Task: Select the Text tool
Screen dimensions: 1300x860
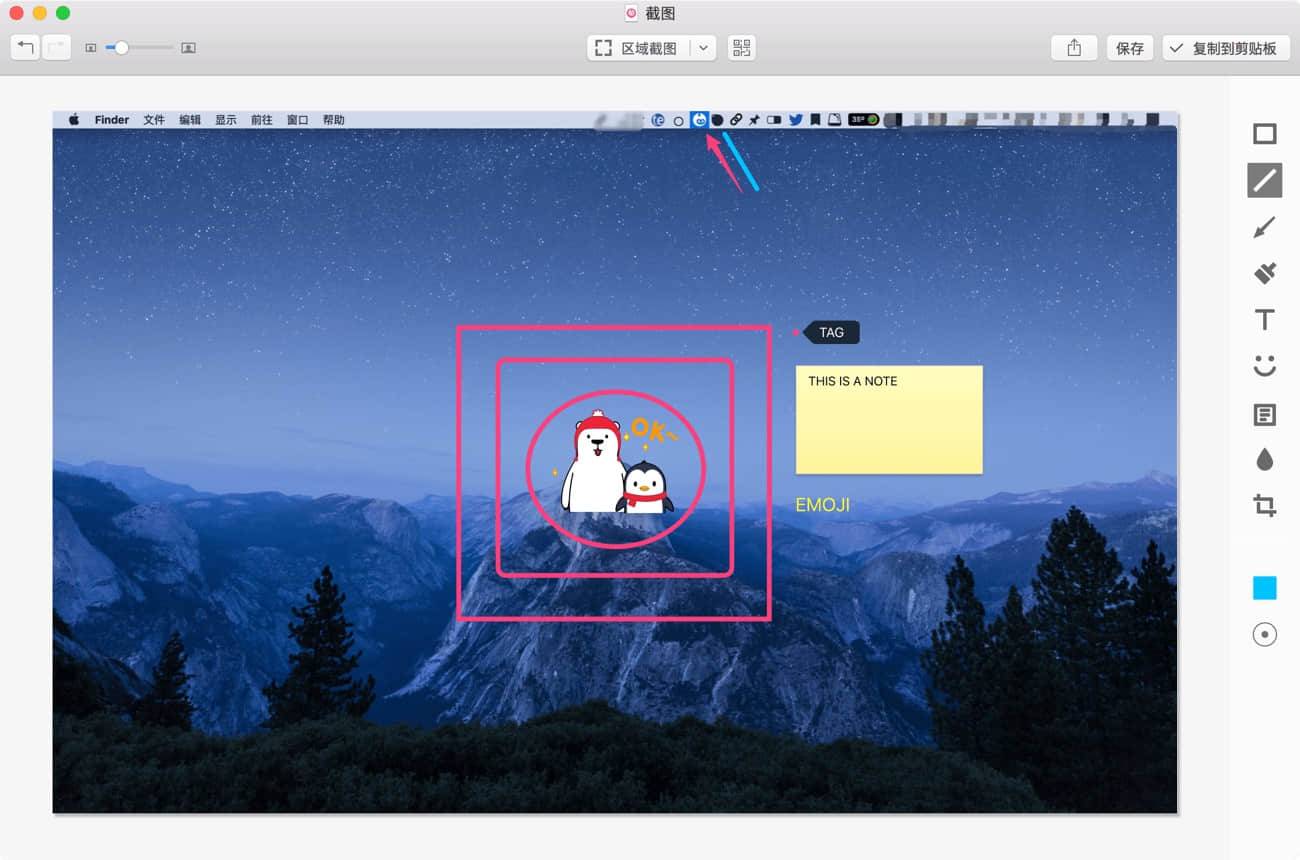Action: point(1265,320)
